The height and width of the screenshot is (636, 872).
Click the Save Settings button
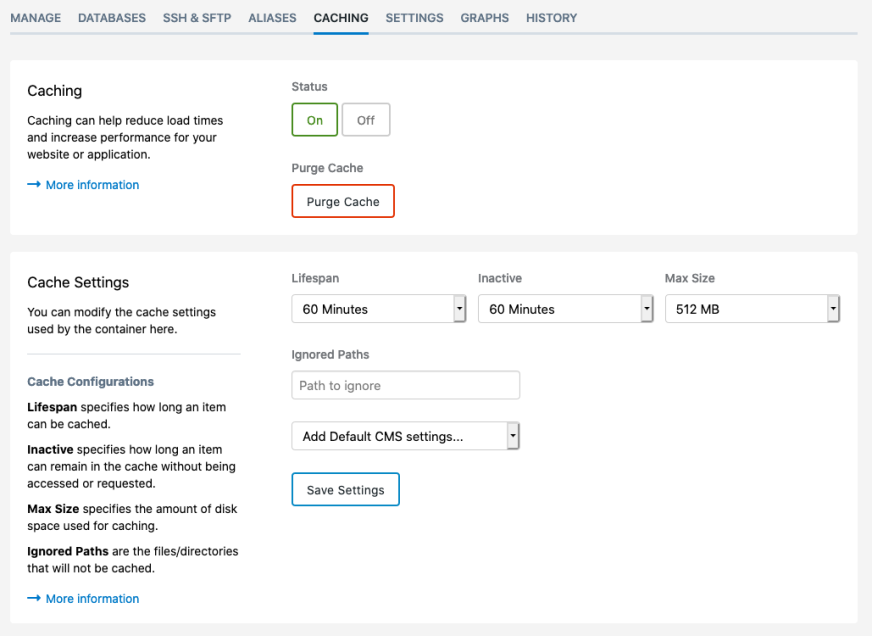click(x=345, y=489)
